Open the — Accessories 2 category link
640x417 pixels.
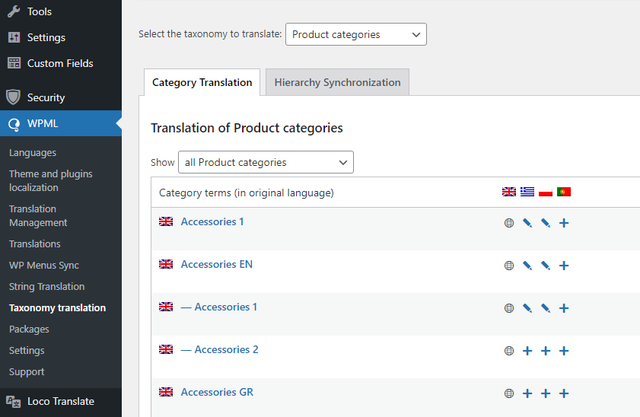click(x=220, y=350)
